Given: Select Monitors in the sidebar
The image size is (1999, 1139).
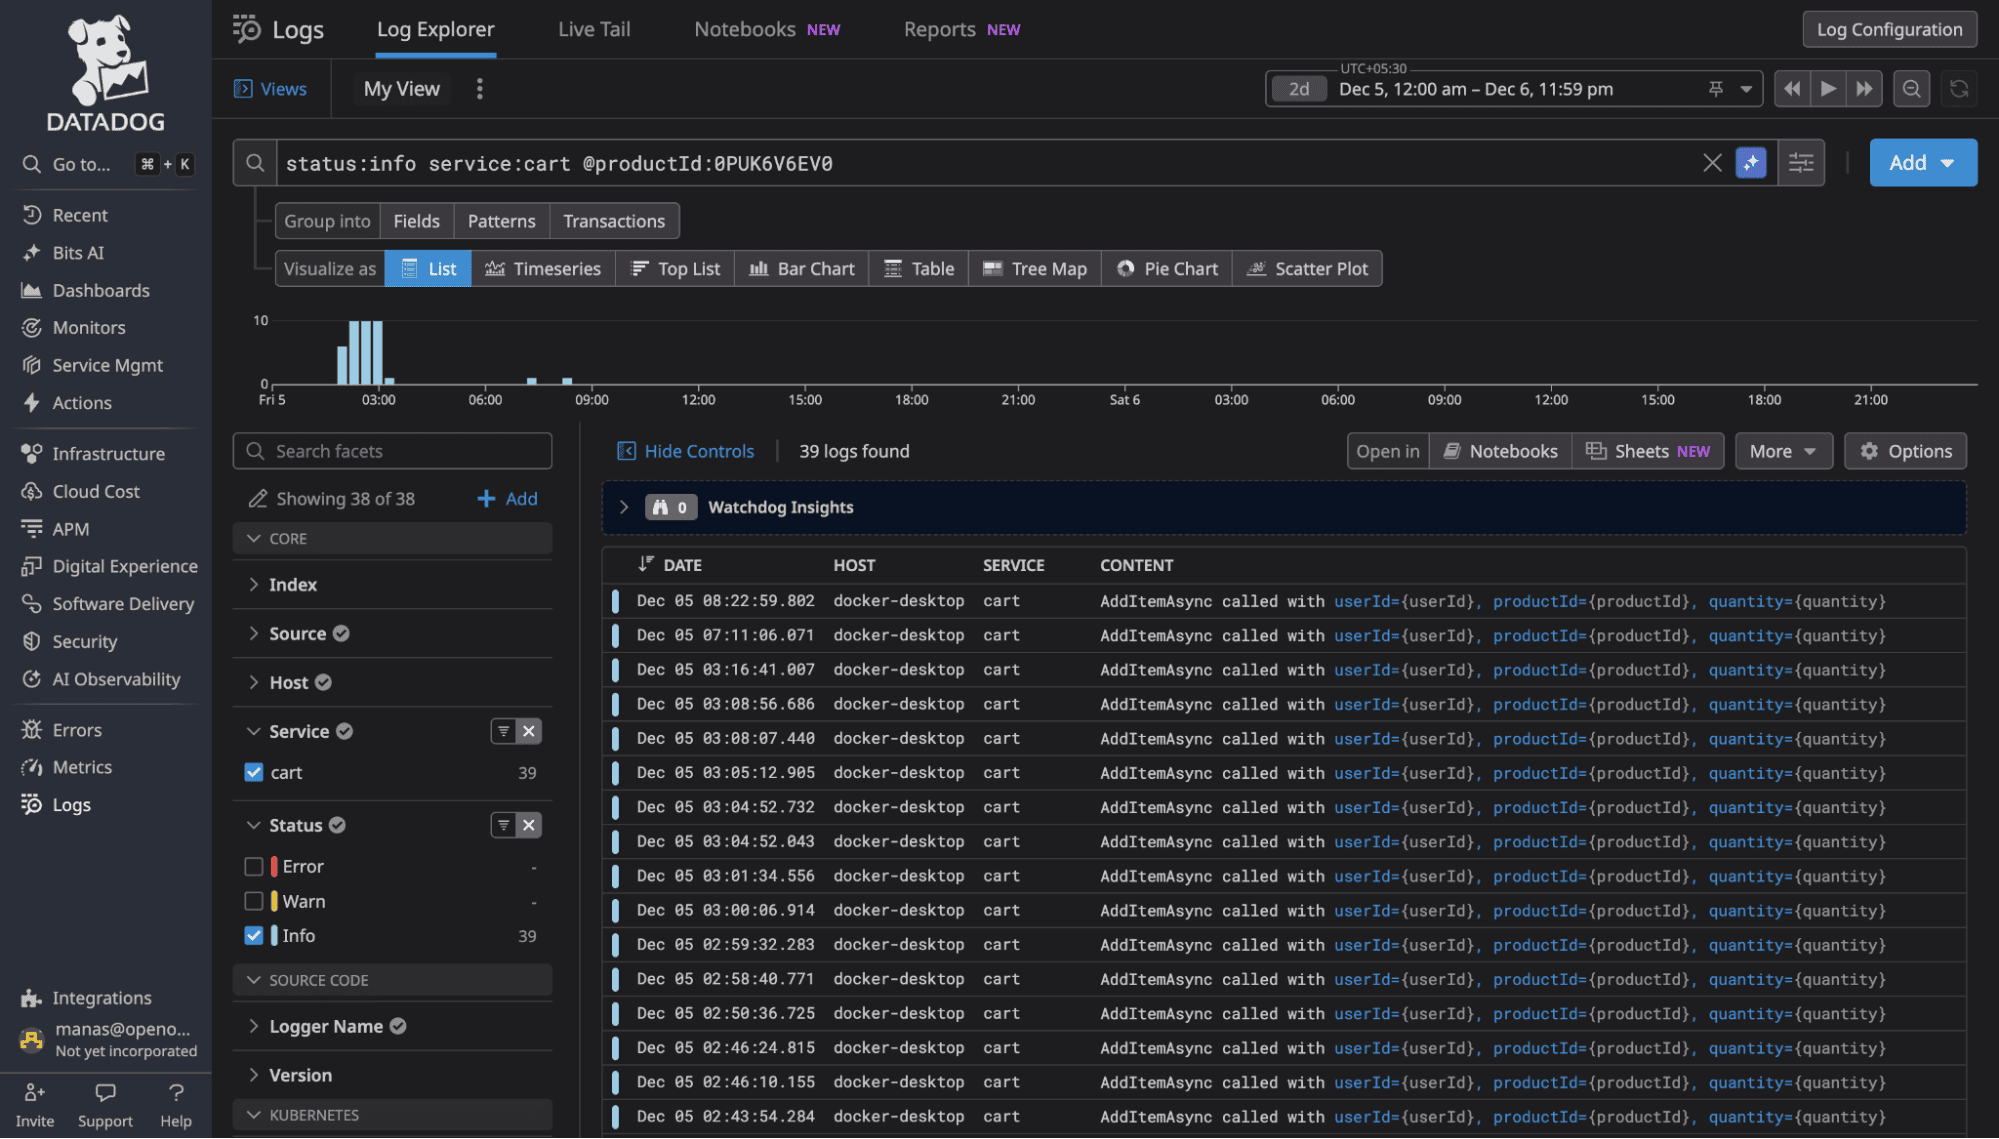Looking at the screenshot, I should [88, 327].
